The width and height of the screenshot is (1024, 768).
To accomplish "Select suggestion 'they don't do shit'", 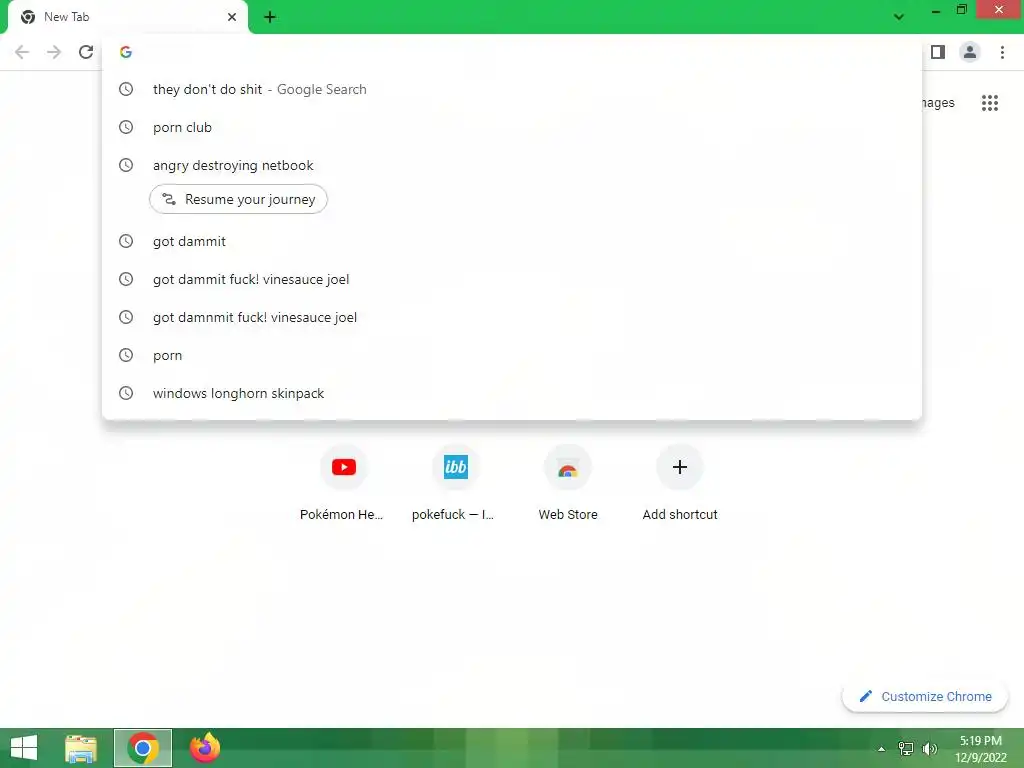I will click(x=512, y=89).
